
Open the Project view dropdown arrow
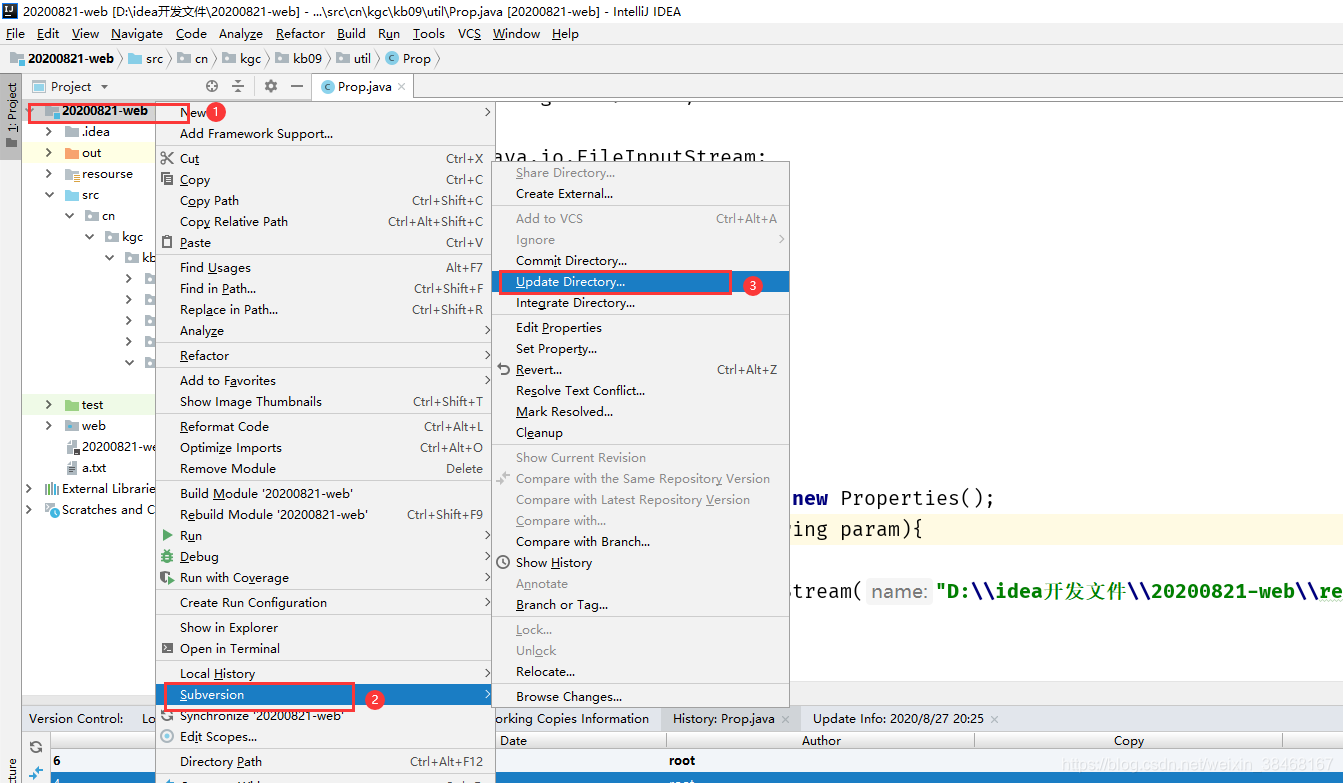tap(104, 87)
